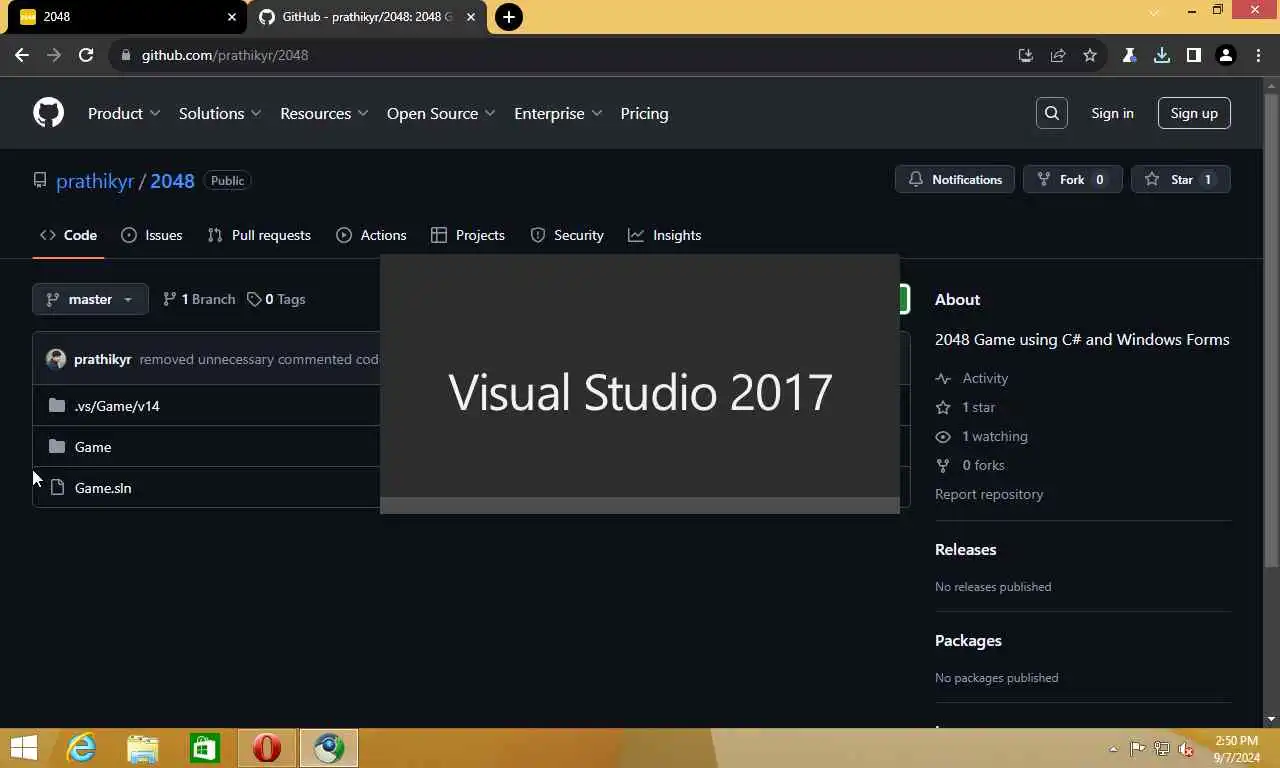
Task: Show hidden system tray icons
Action: coord(1113,749)
